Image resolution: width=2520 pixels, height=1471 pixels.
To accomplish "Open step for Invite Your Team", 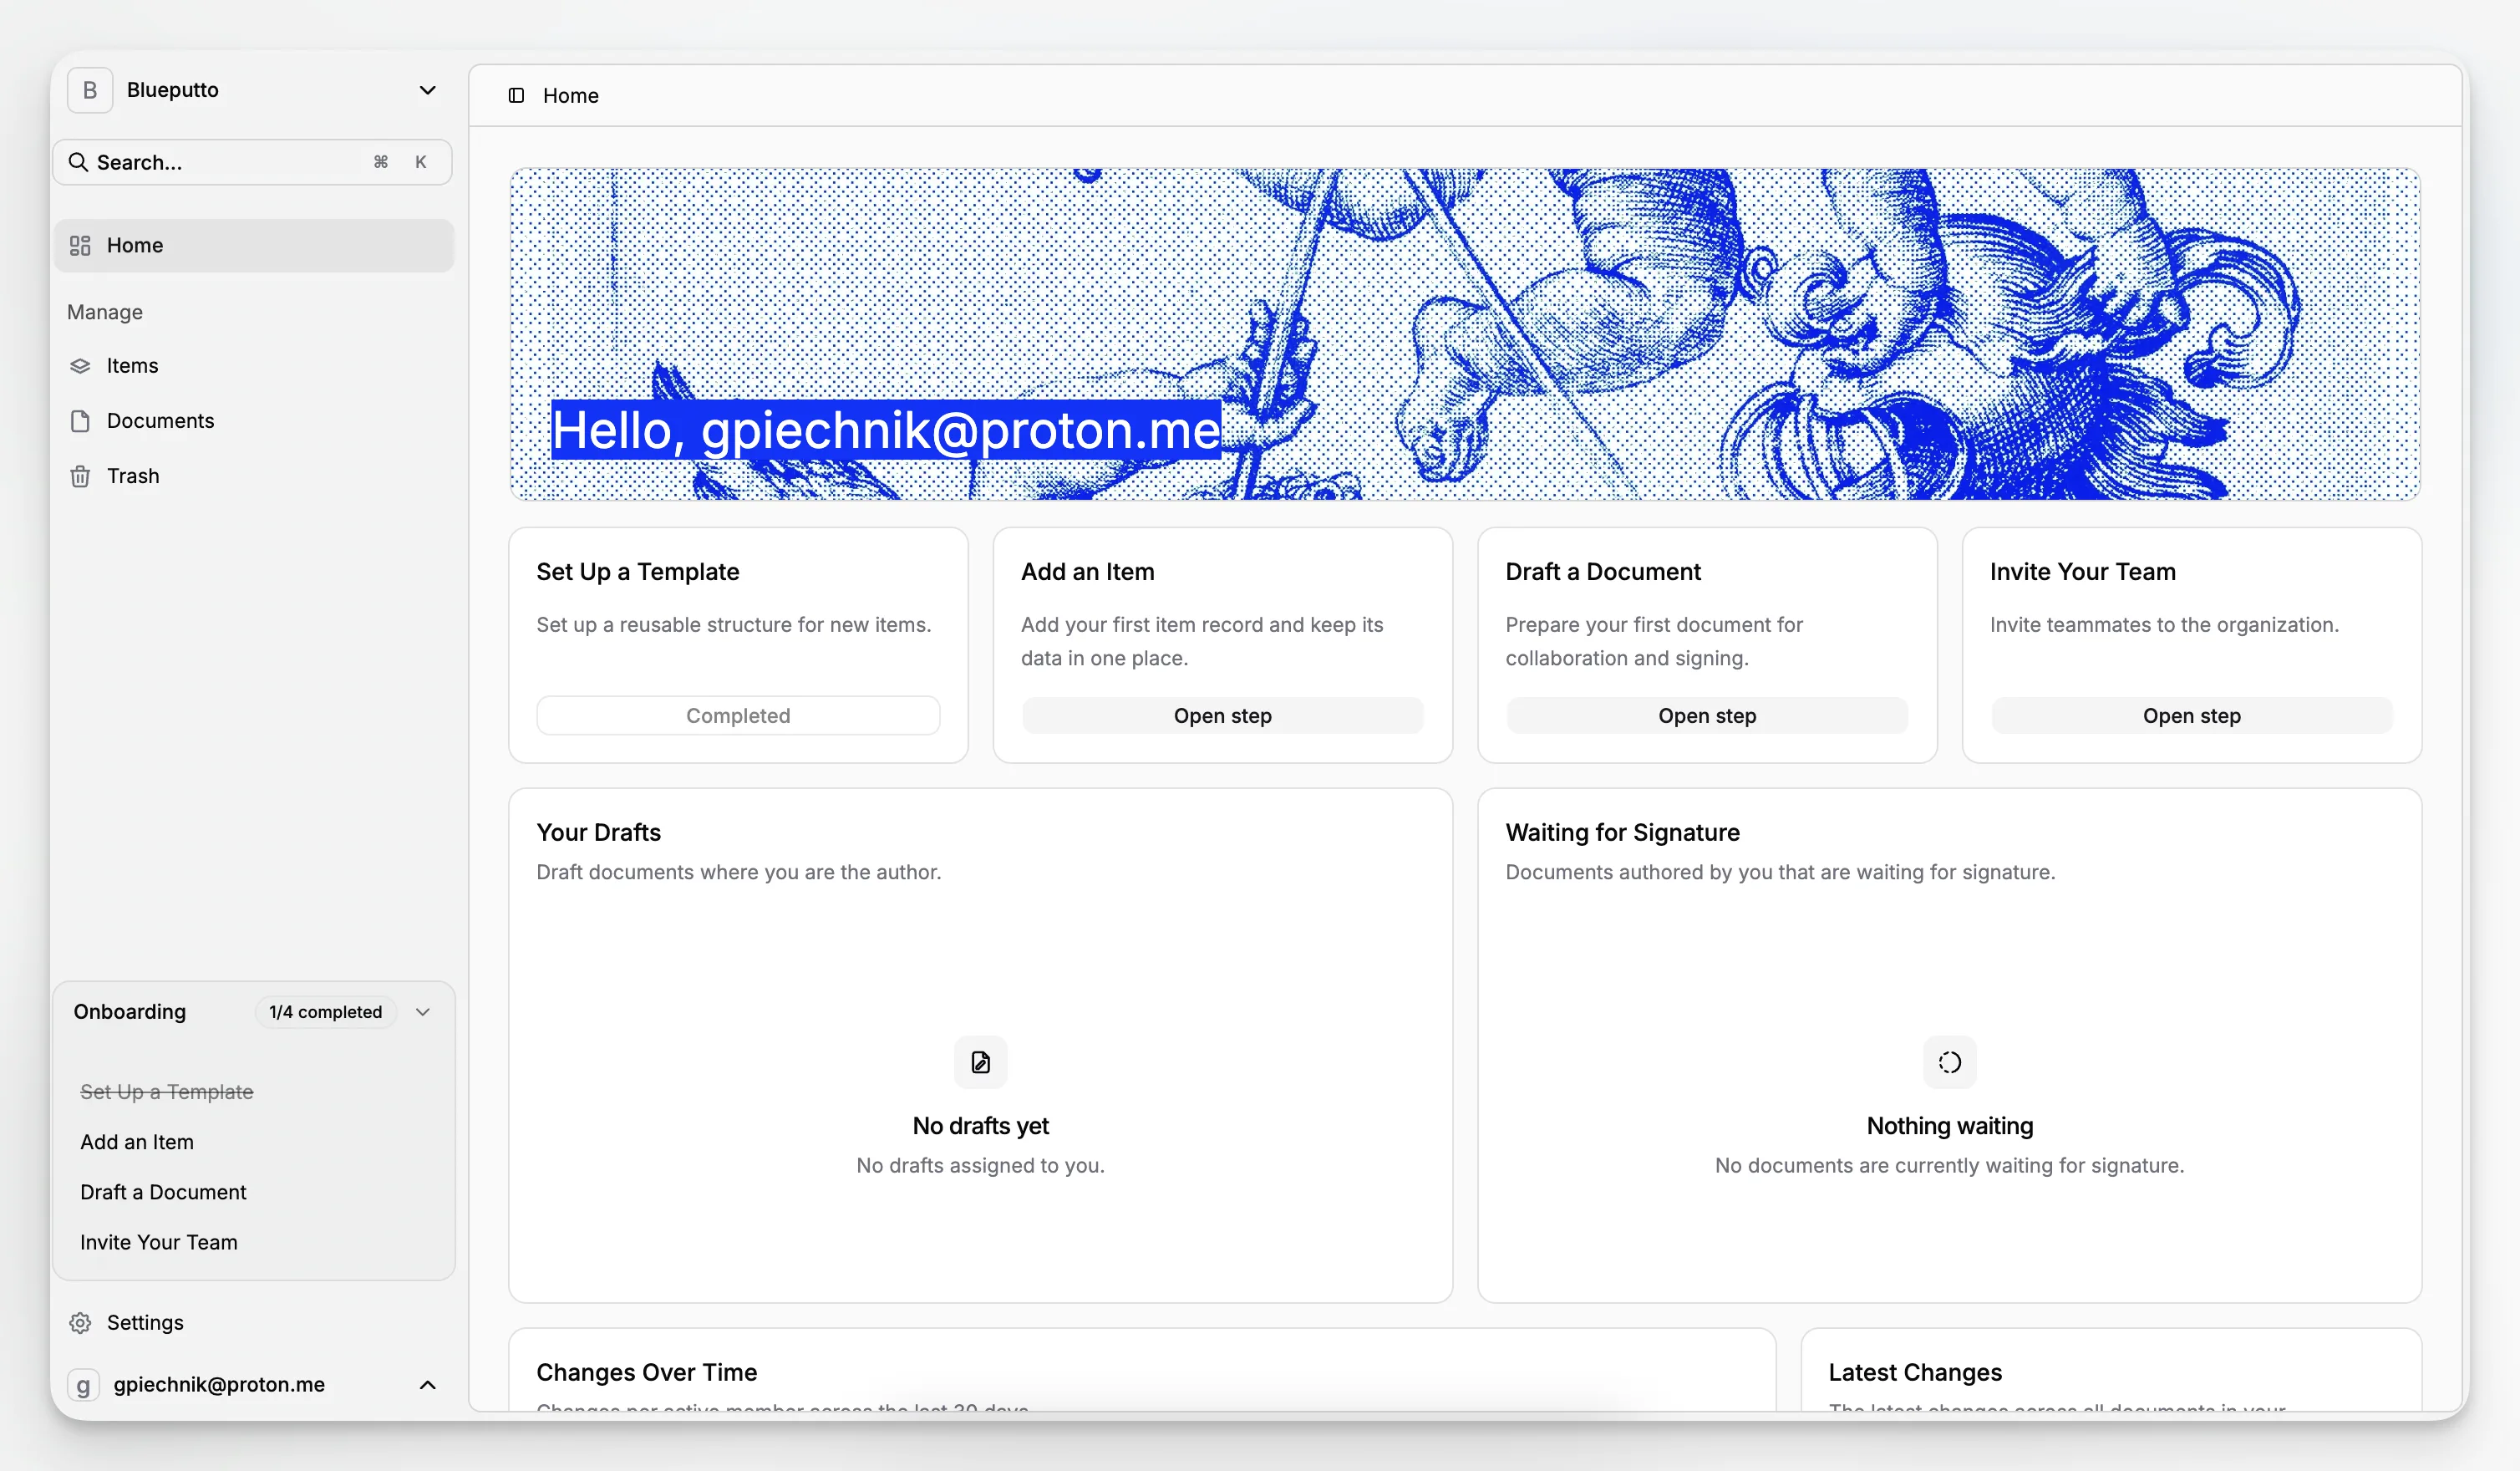I will coord(2191,716).
